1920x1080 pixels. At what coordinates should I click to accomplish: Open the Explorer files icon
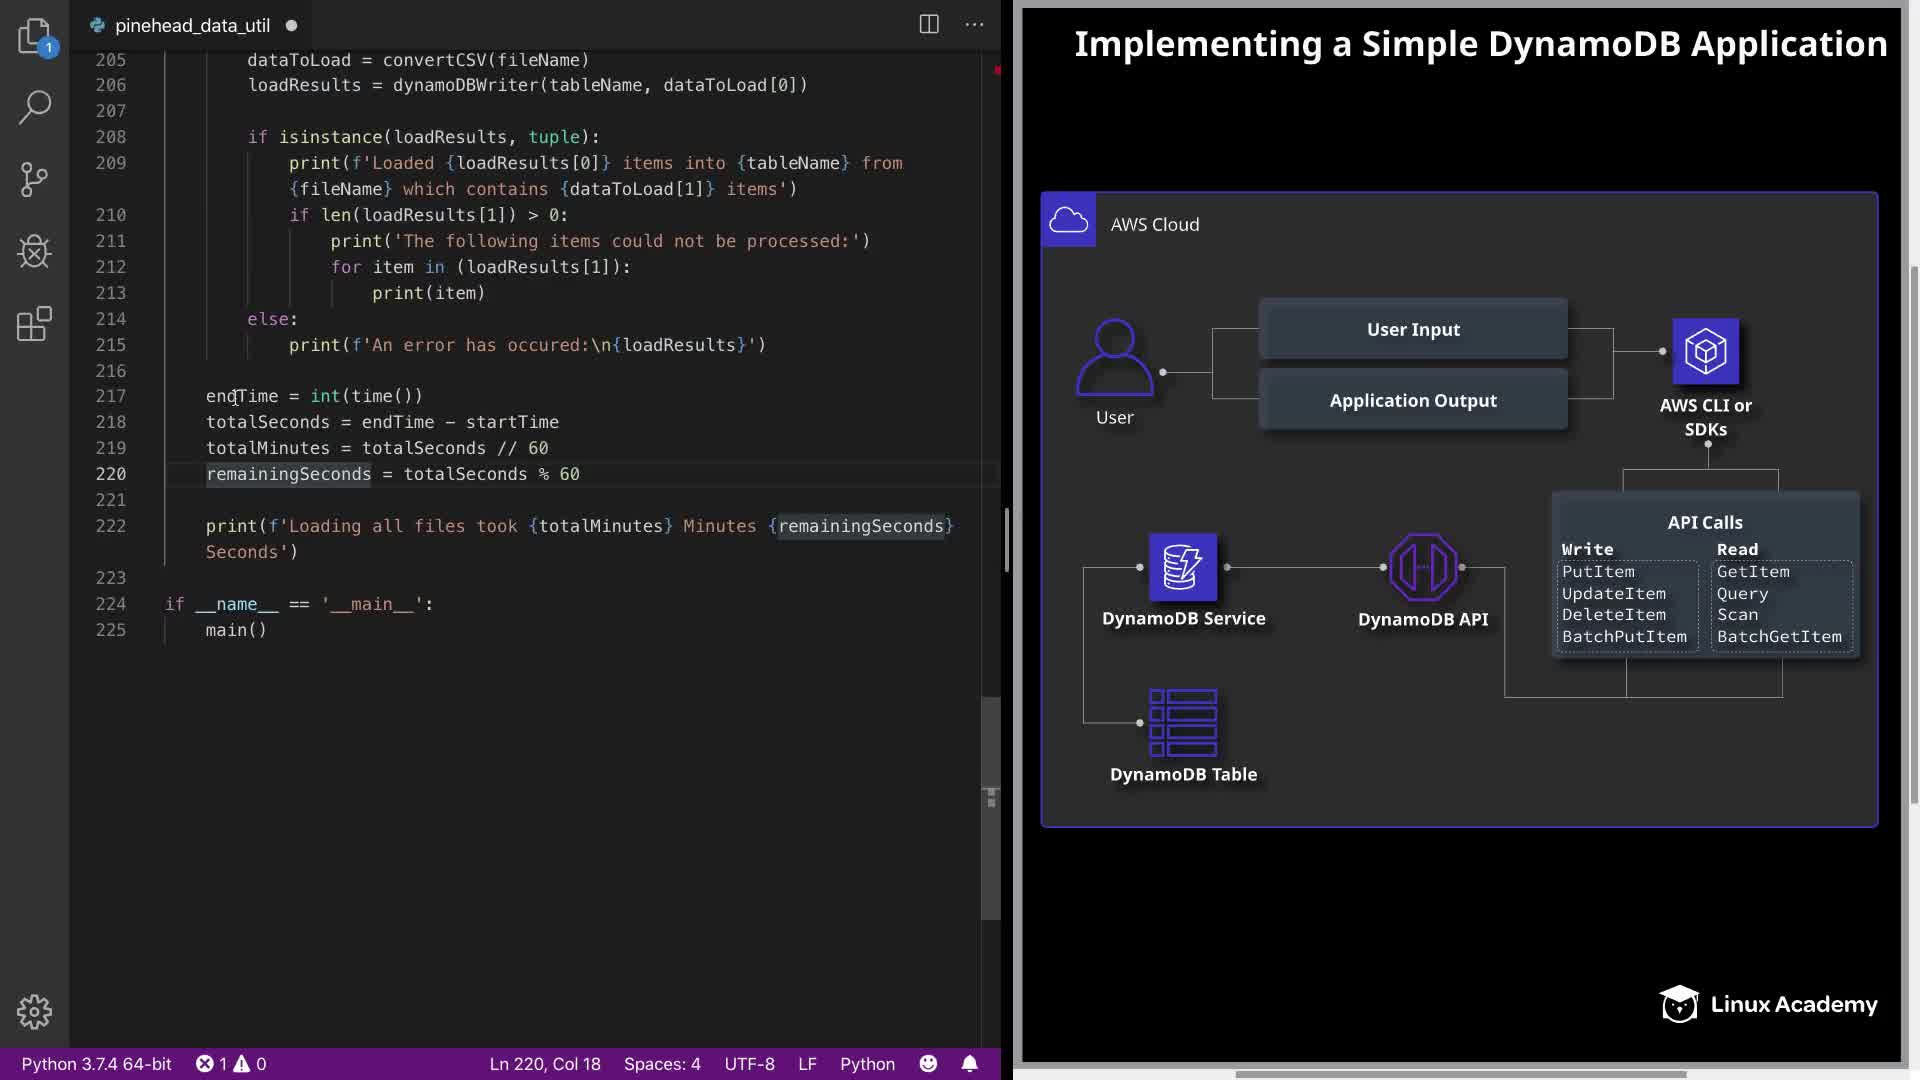coord(34,37)
